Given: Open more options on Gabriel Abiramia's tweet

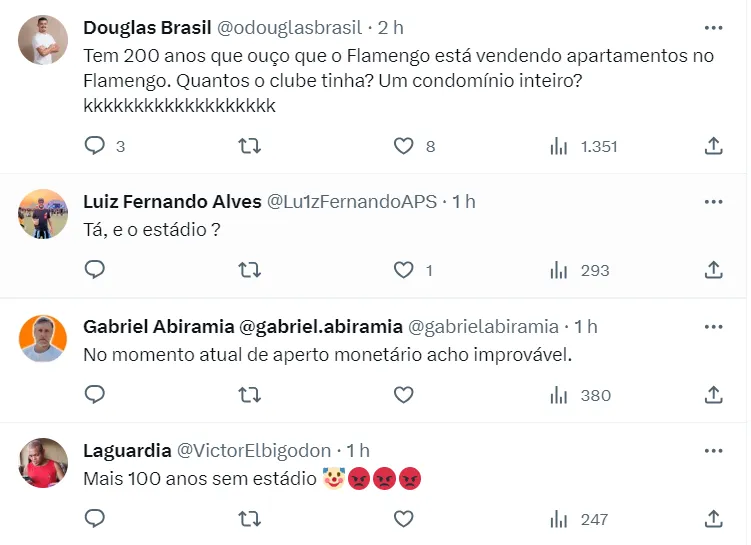Looking at the screenshot, I should tap(713, 326).
